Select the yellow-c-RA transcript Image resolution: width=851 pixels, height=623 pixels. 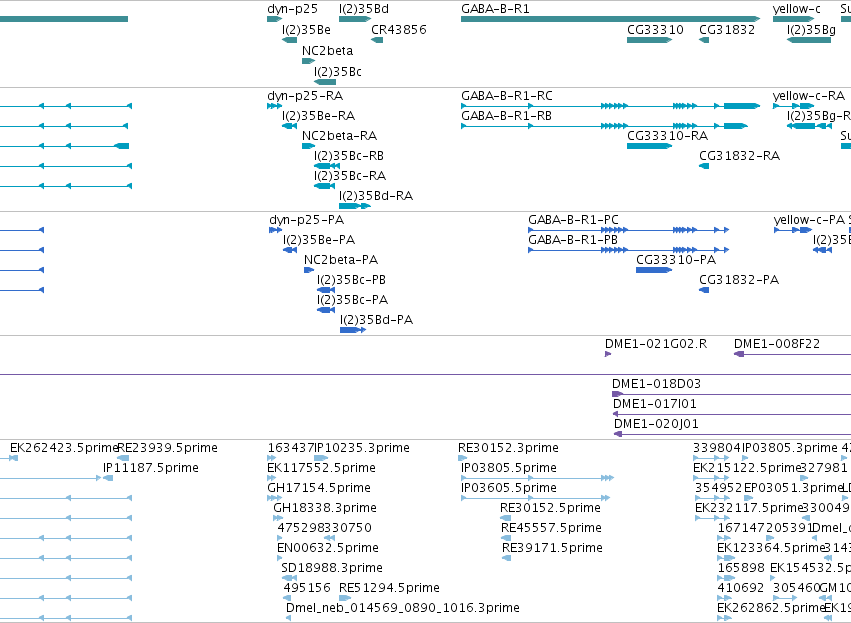793,106
